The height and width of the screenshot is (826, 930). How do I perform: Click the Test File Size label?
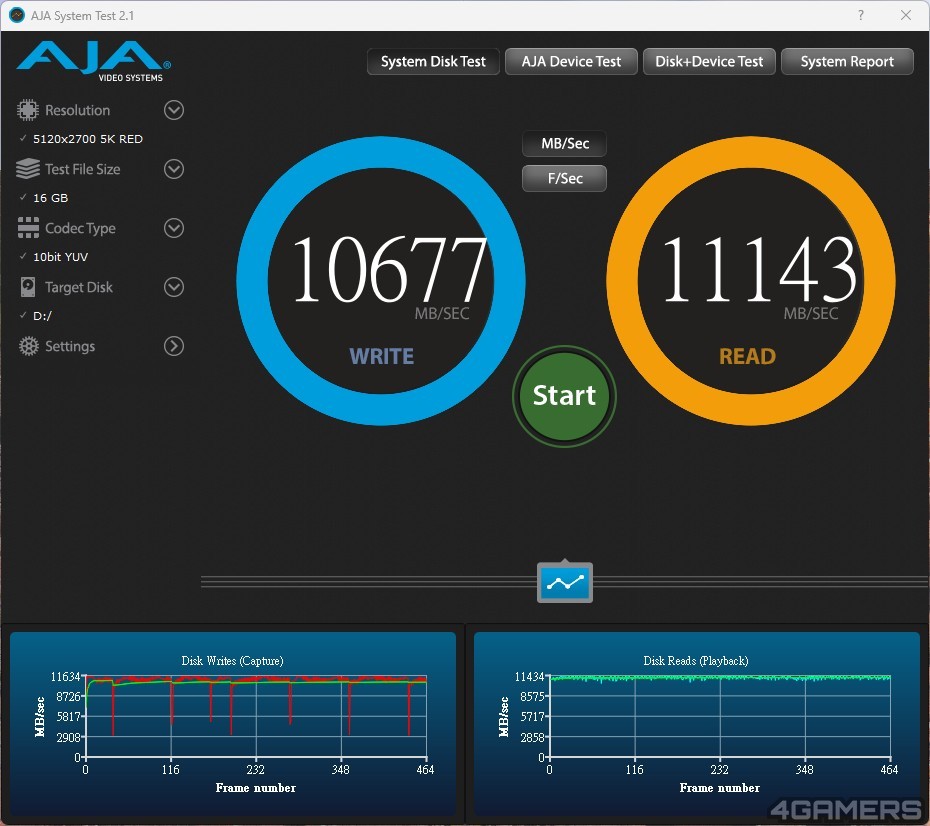(x=83, y=169)
